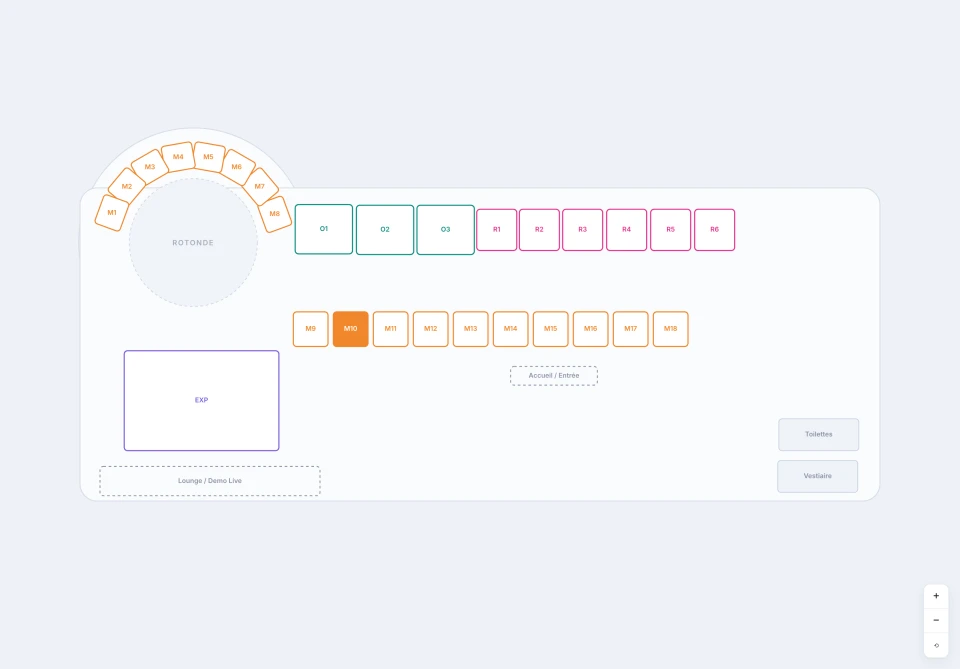This screenshot has height=669, width=960.
Task: Select booth M9 in the middle row
Action: point(310,329)
